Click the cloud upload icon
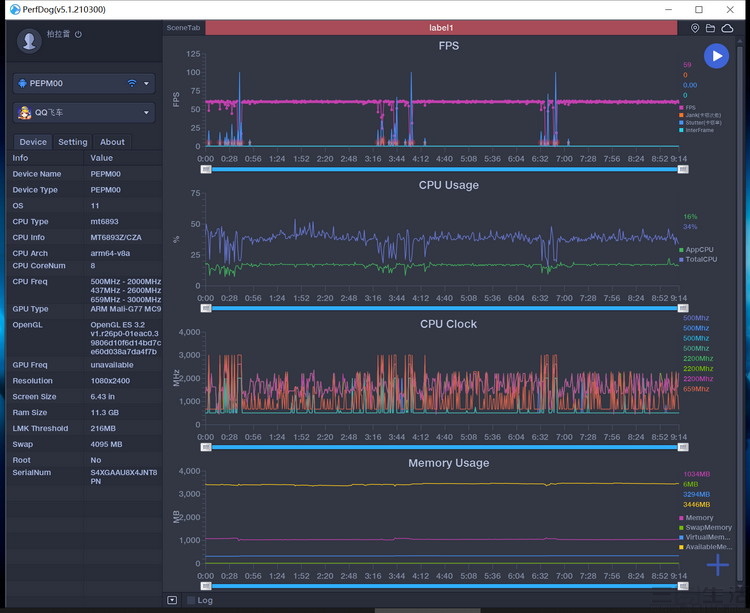 728,28
